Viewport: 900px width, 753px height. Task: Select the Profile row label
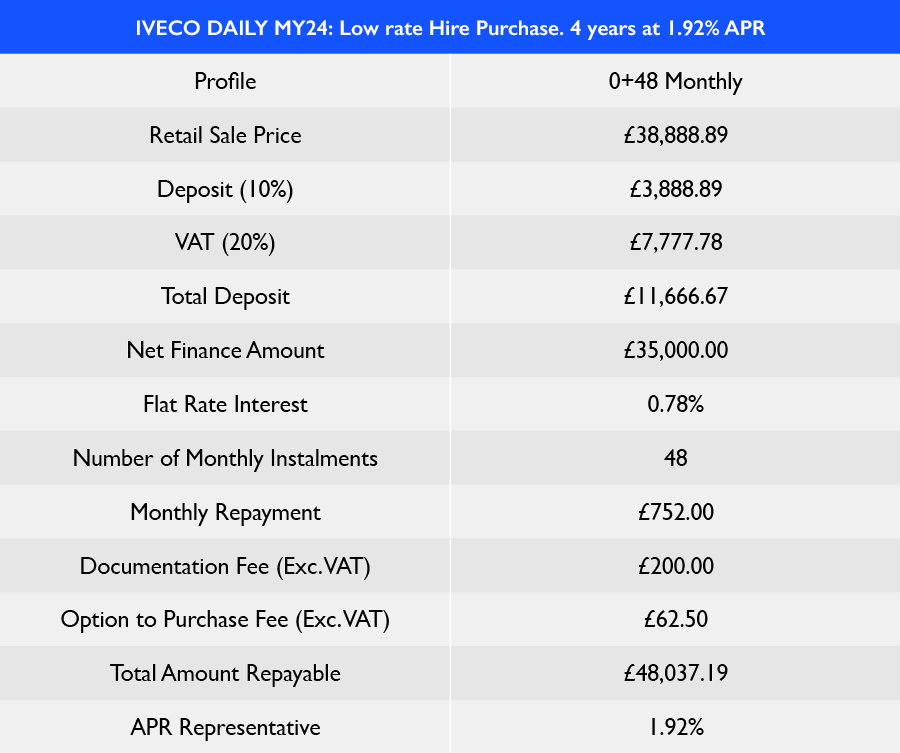[x=225, y=81]
